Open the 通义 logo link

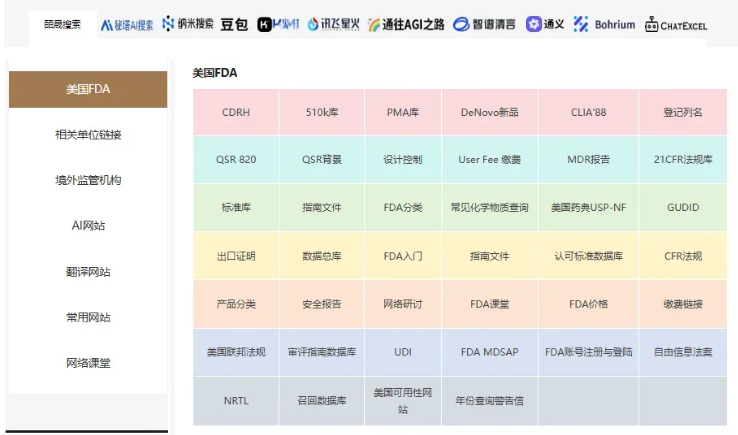[x=545, y=24]
